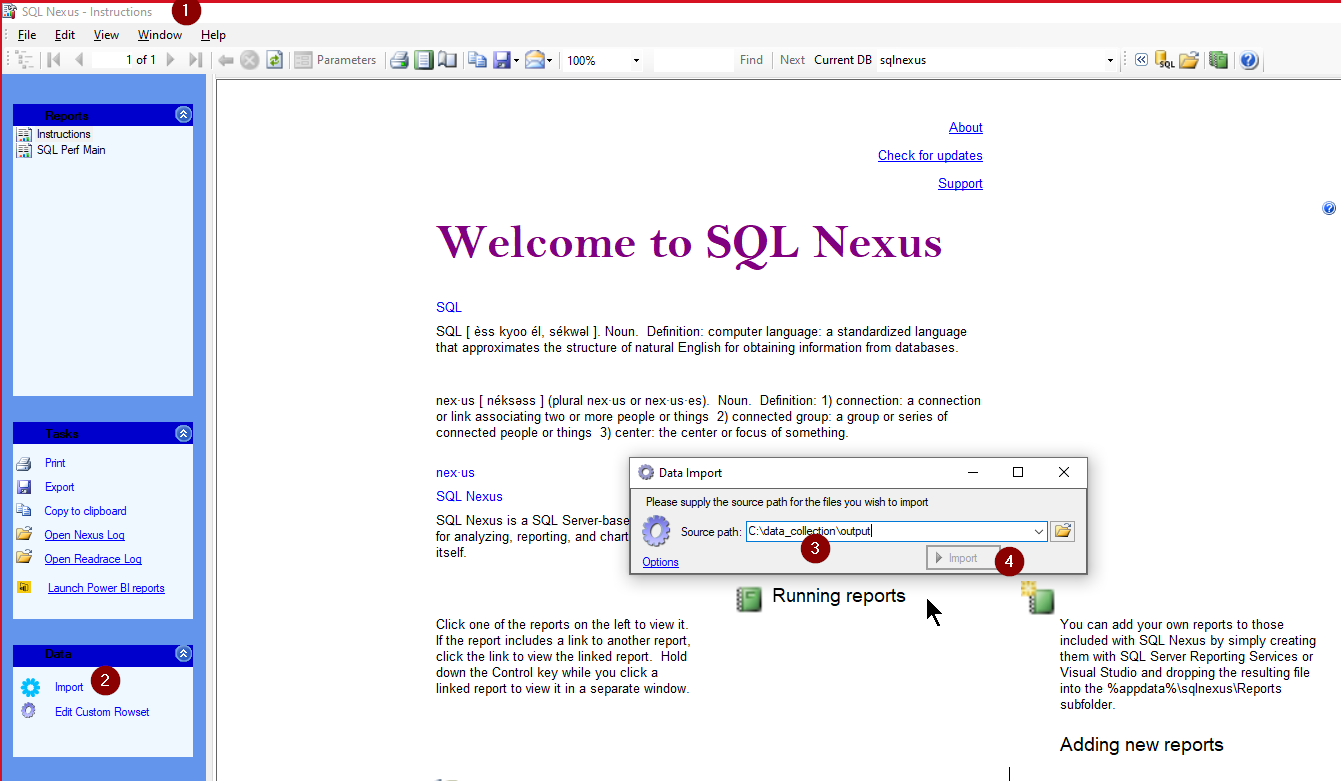Screen dimensions: 1341x781
Task: Click the toolbar save/export disk icon
Action: click(x=502, y=60)
